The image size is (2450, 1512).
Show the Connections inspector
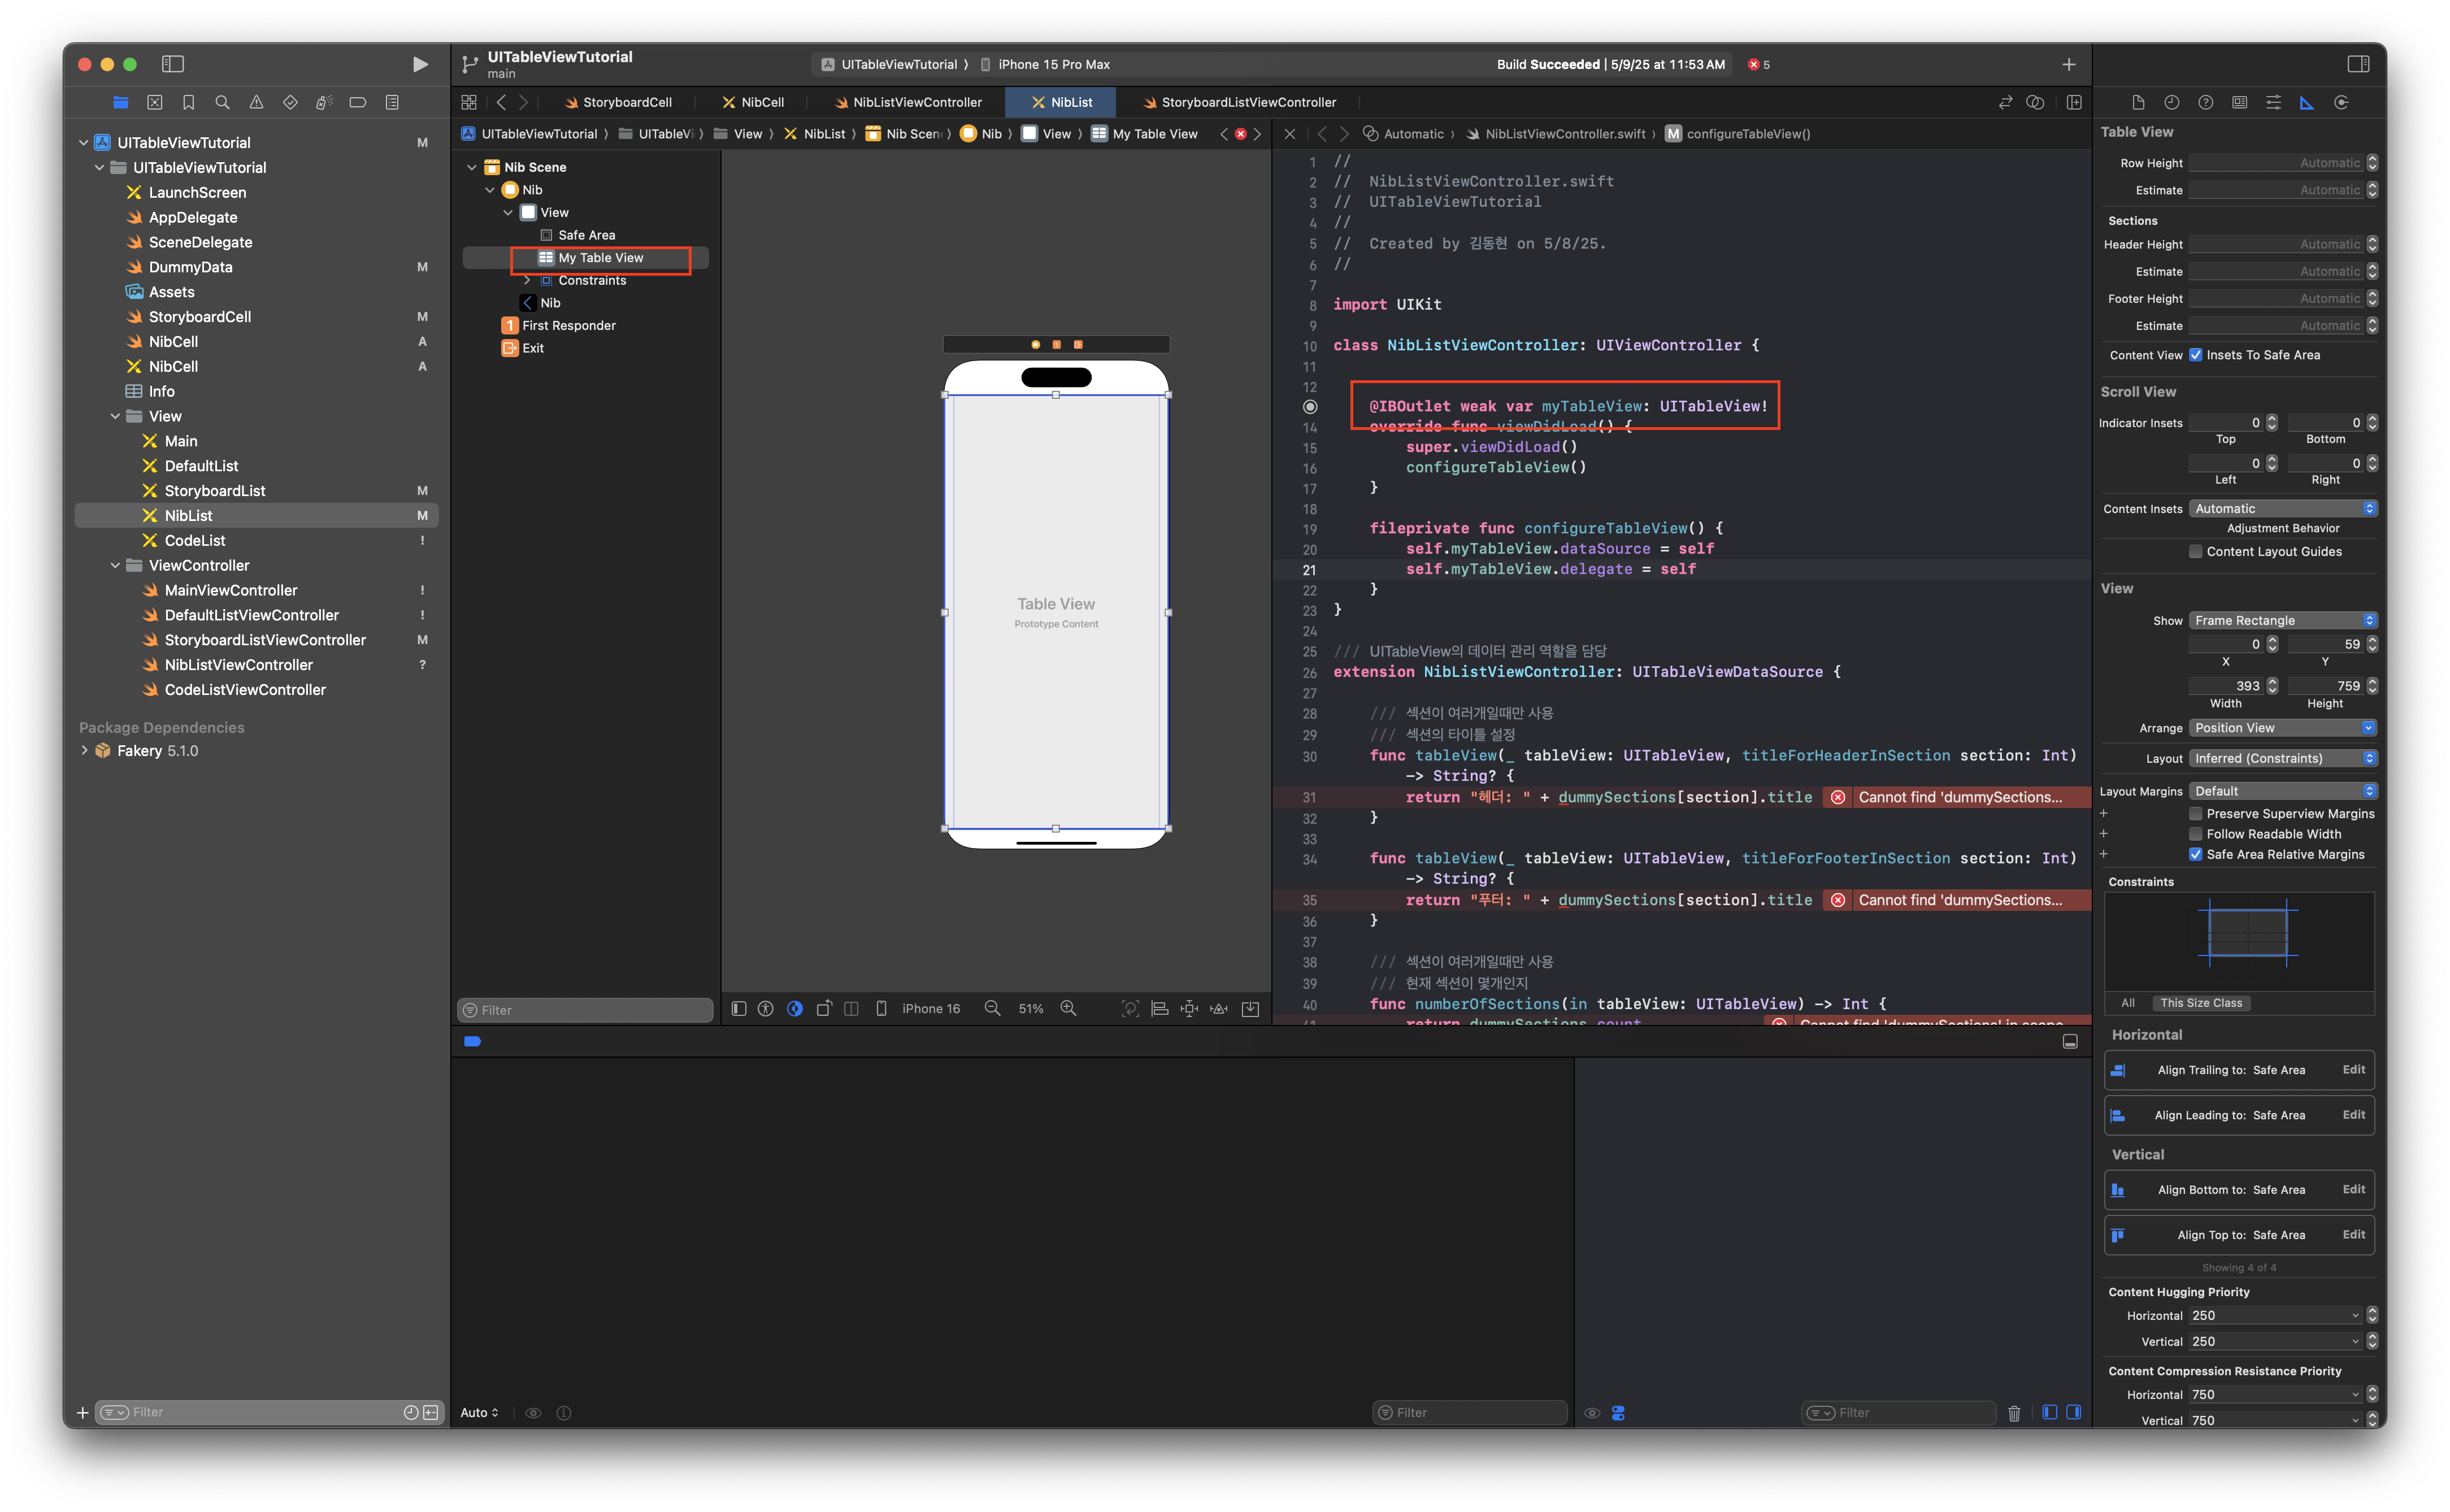click(2341, 102)
